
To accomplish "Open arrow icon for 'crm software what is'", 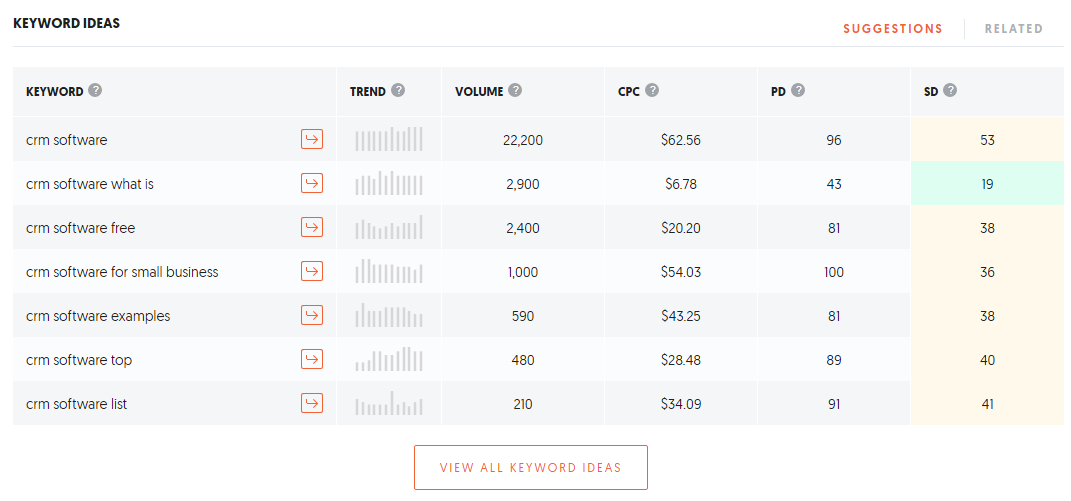I will coord(312,183).
